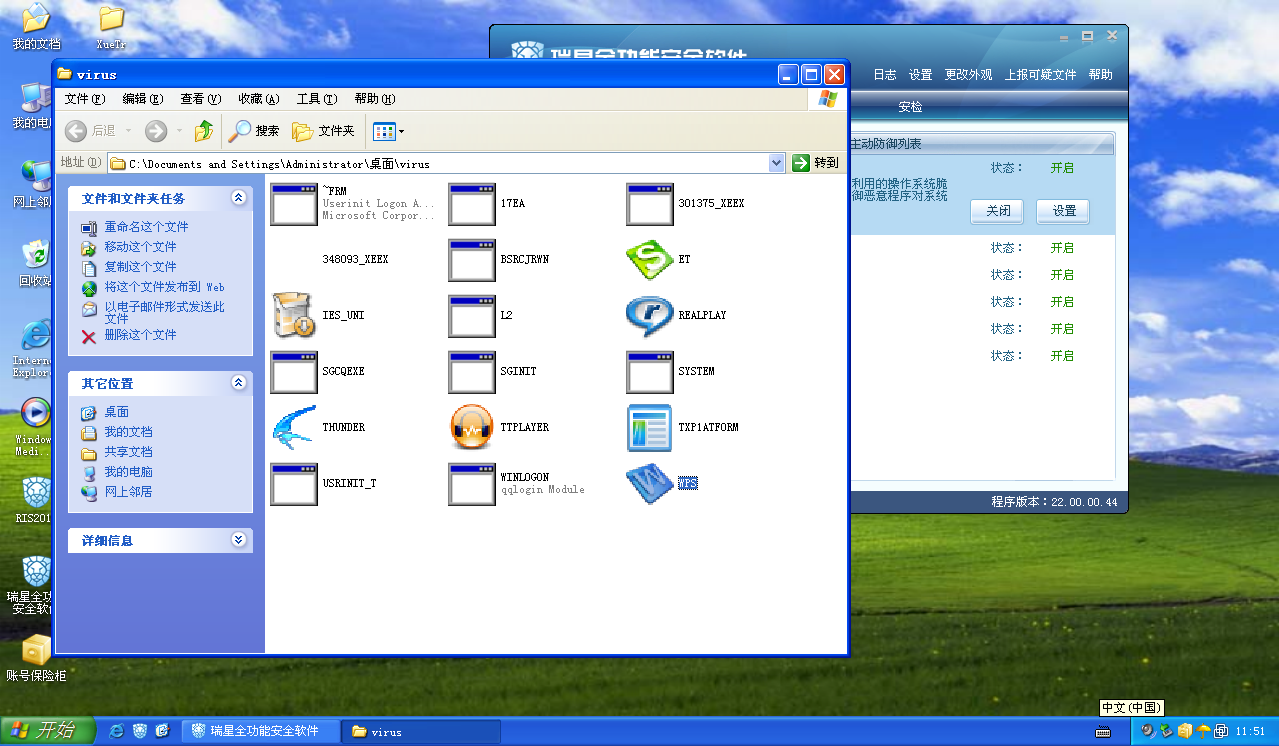Viewport: 1279px width, 746px height.
Task: Select the IES_UNI installer icon
Action: coord(294,316)
